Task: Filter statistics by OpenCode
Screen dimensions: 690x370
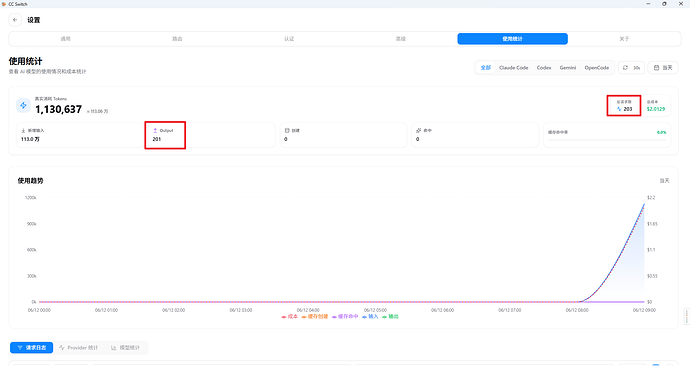Action: click(x=597, y=68)
